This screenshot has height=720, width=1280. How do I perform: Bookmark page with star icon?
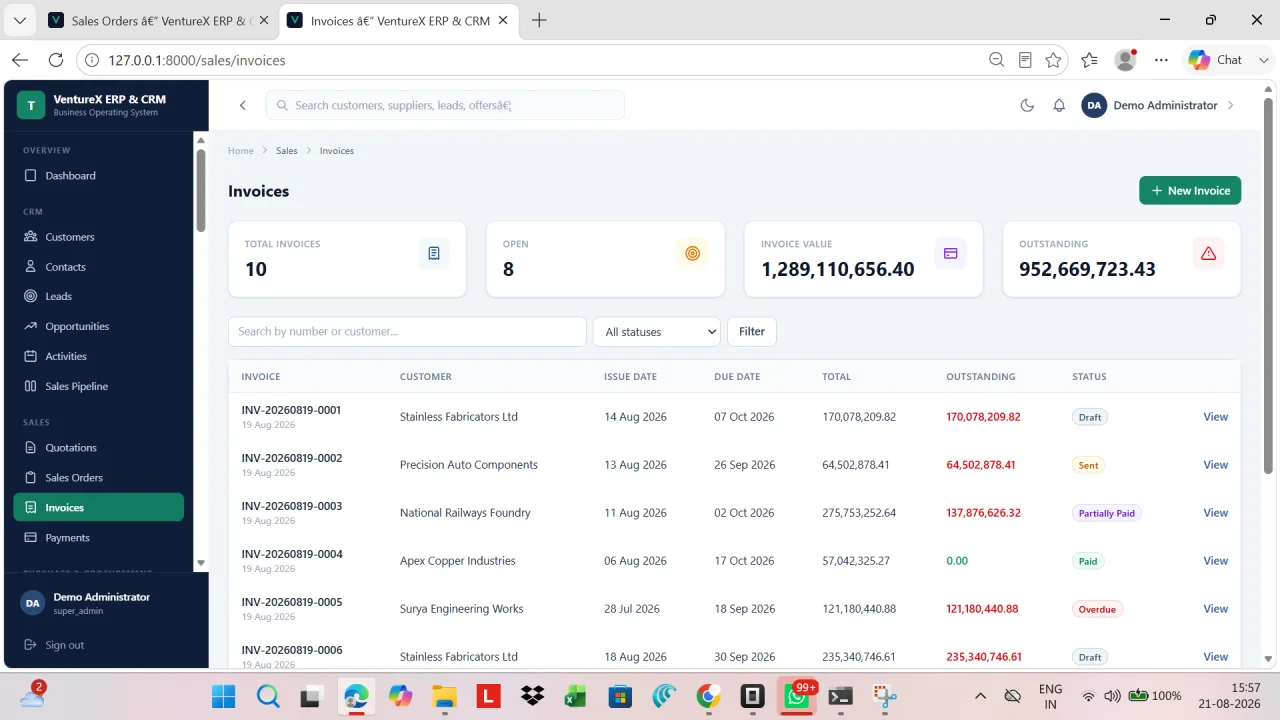(1053, 60)
